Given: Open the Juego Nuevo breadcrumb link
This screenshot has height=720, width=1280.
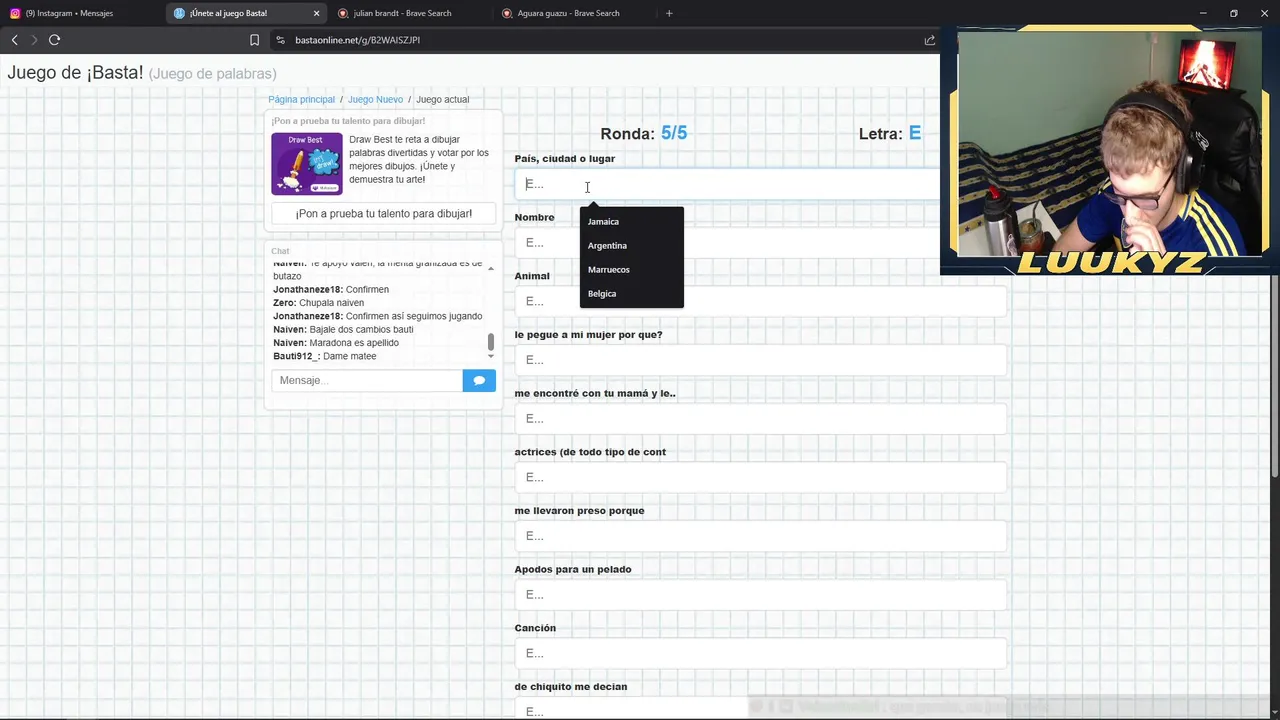Looking at the screenshot, I should (x=375, y=99).
